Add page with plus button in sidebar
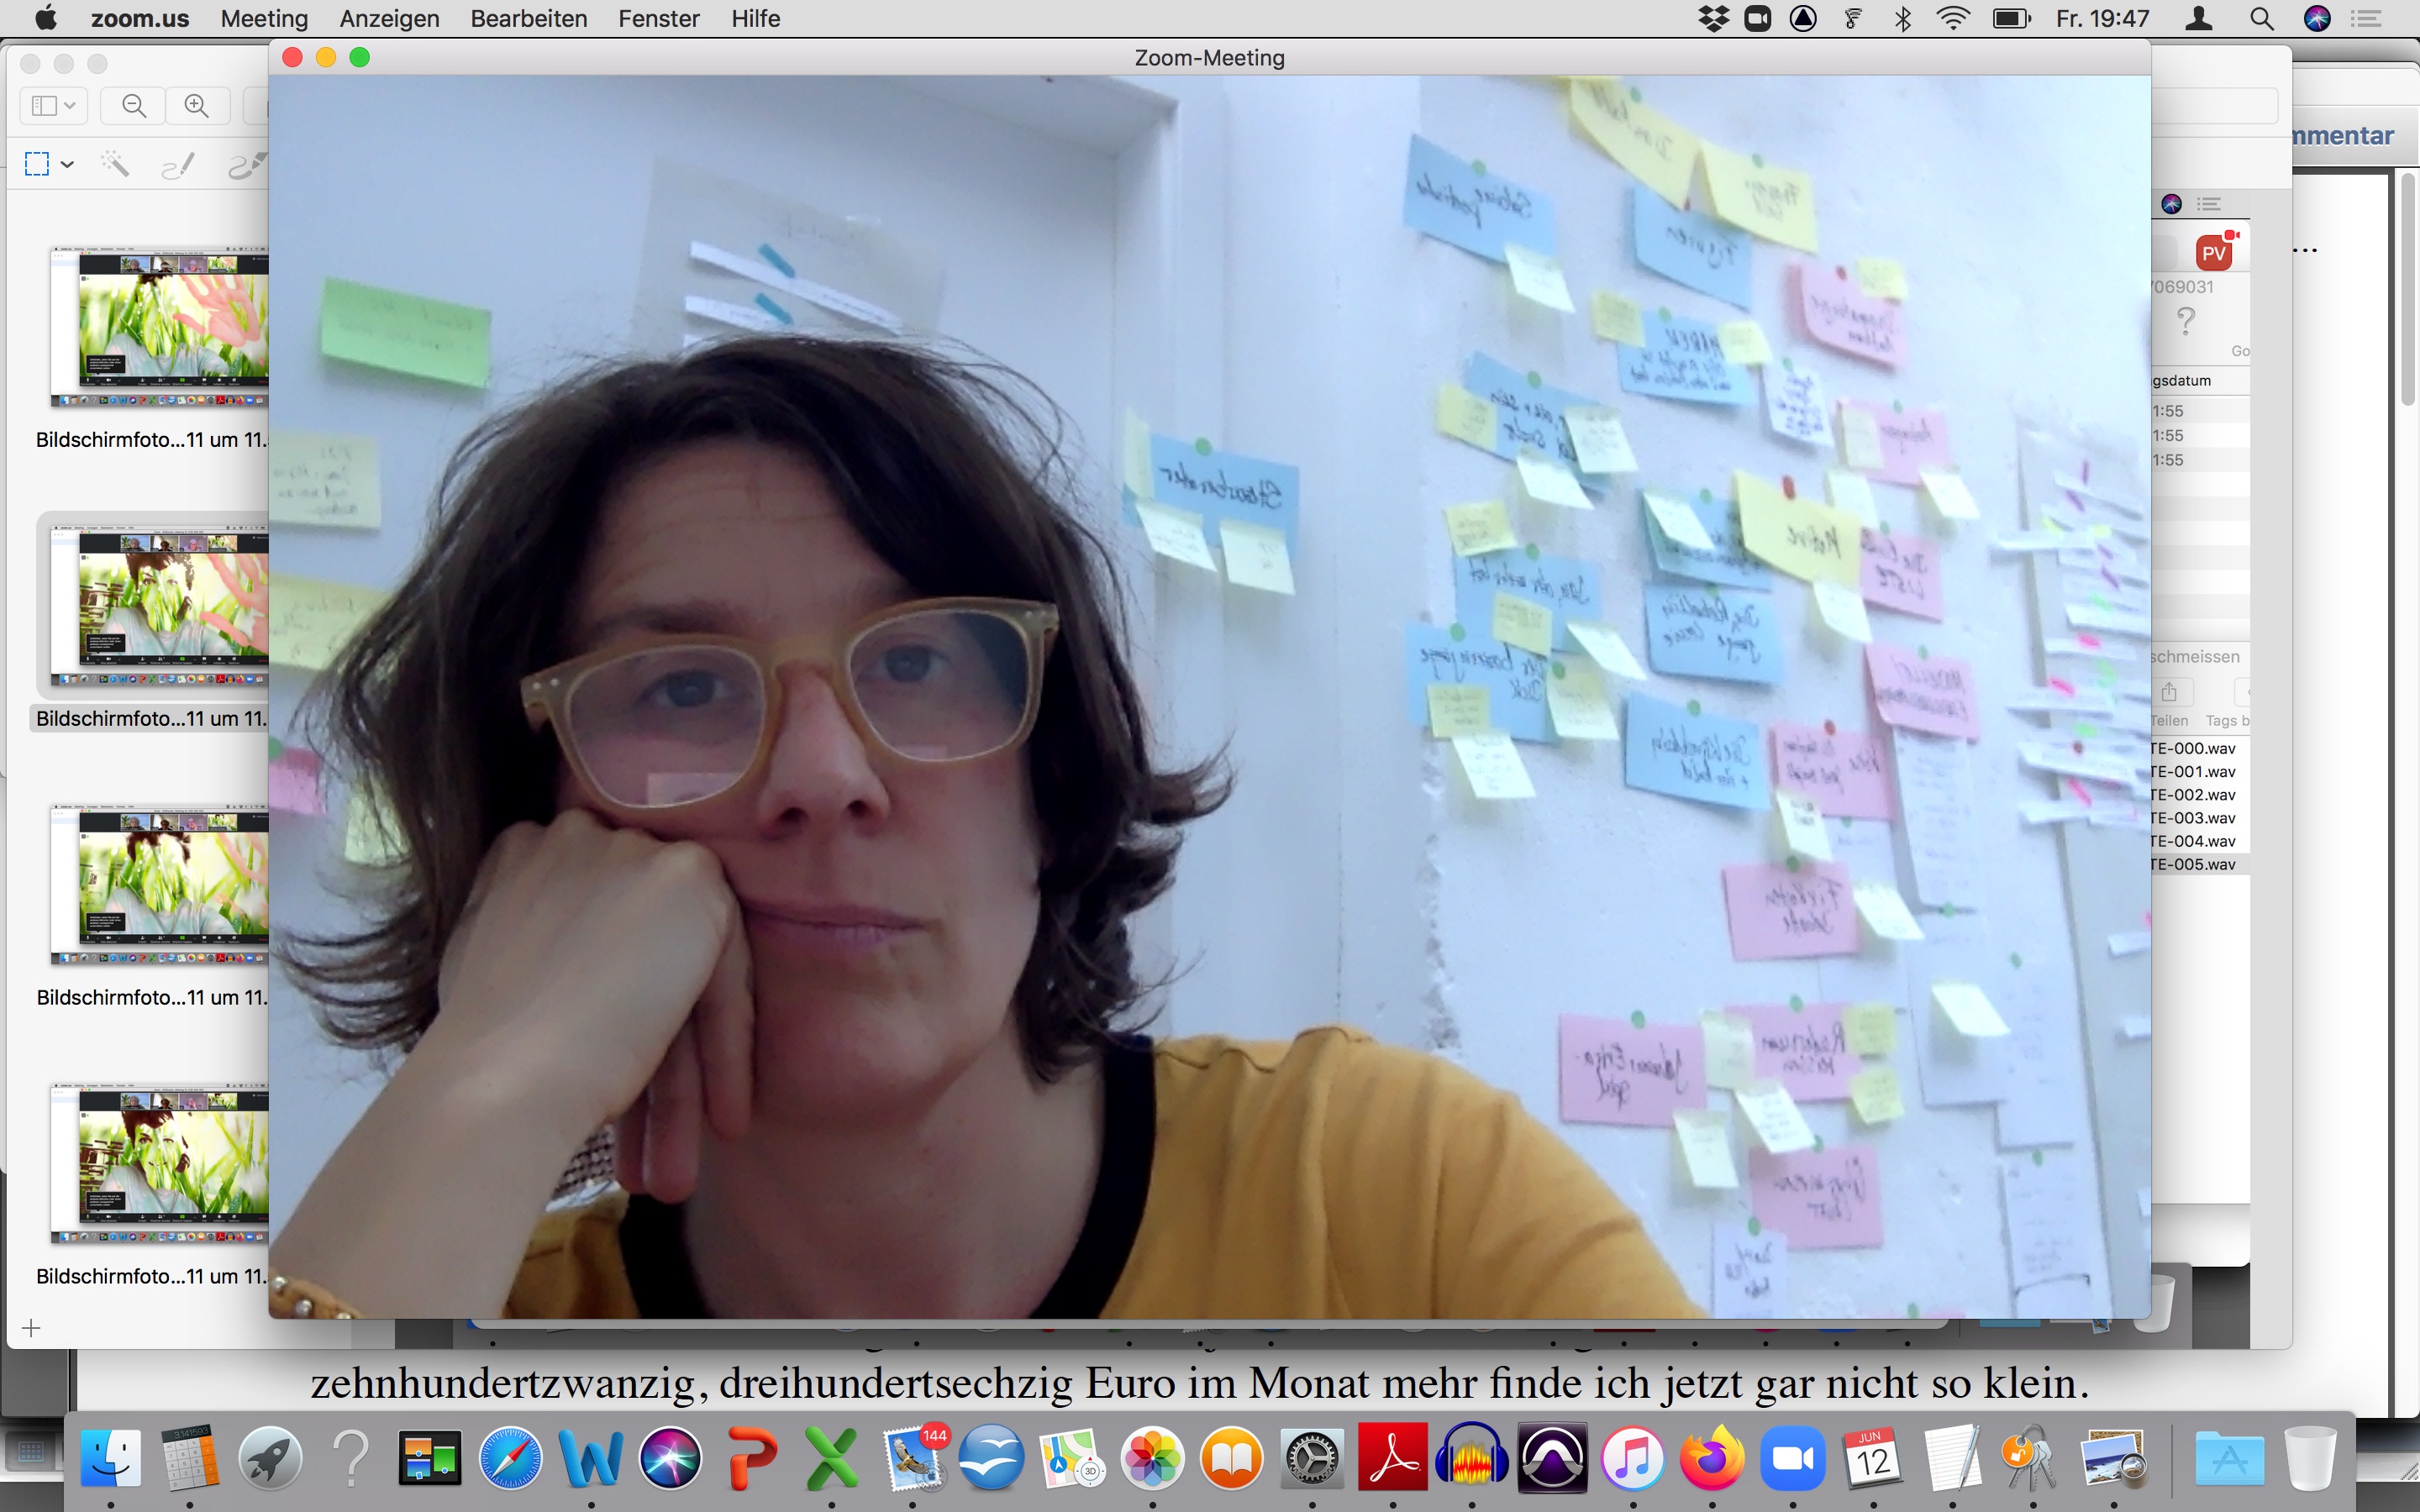The image size is (2420, 1512). pos(31,1328)
